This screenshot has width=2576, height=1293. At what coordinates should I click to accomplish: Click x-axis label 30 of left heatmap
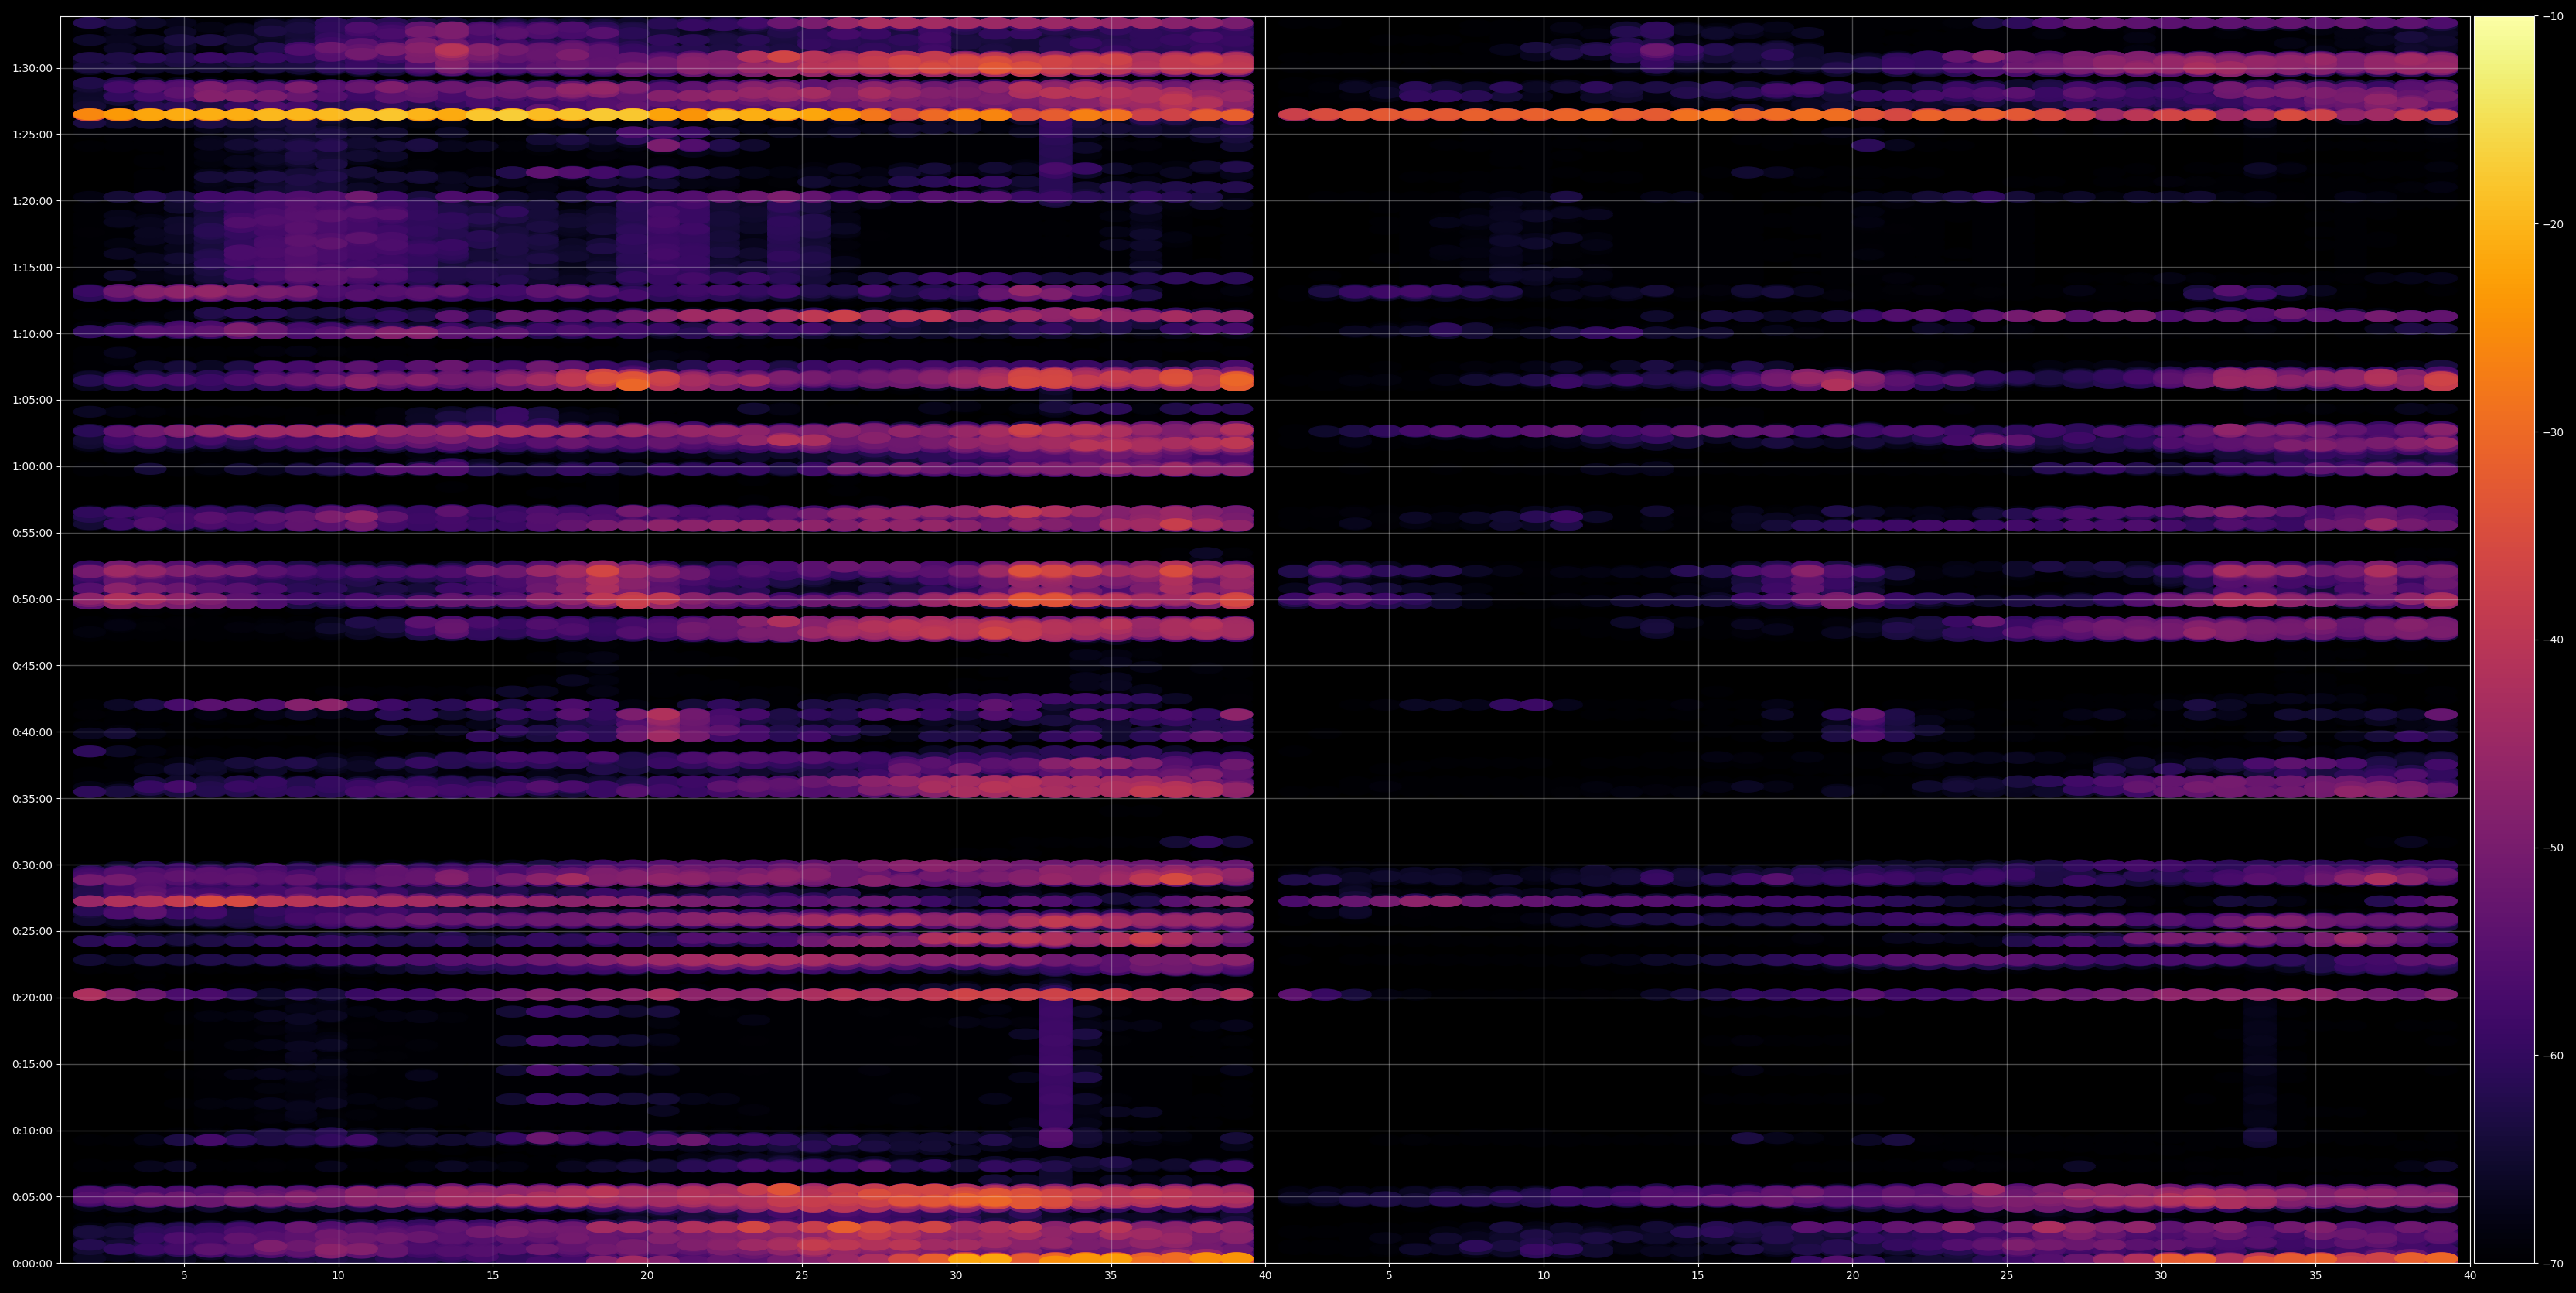tap(956, 1275)
